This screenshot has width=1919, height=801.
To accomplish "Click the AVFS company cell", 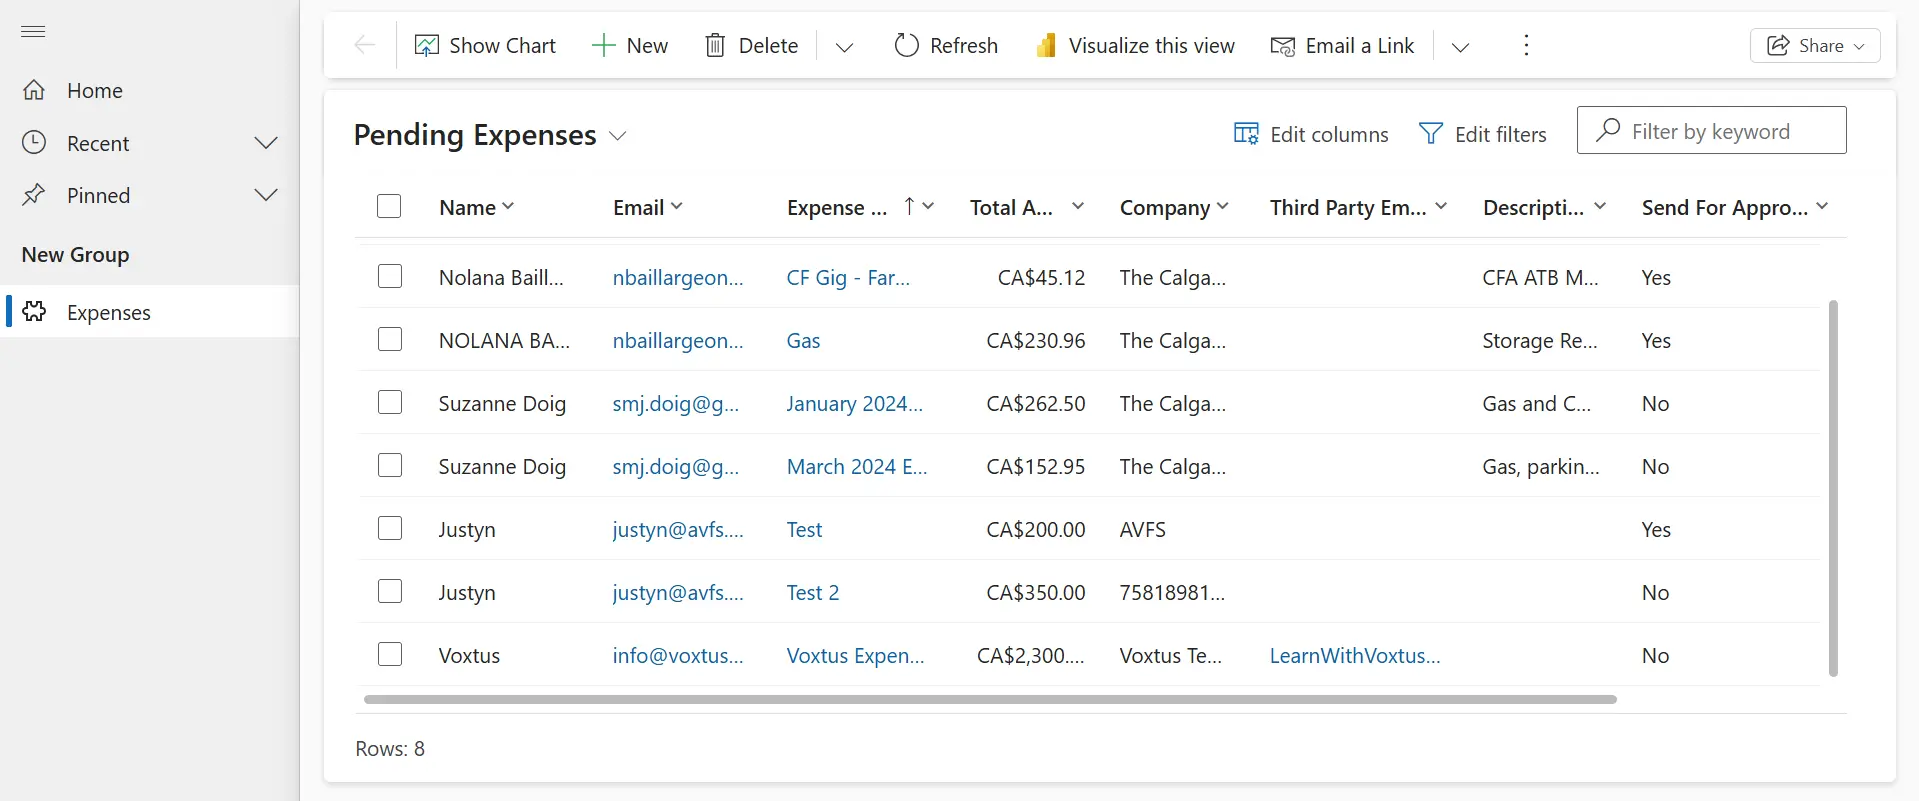I will [x=1143, y=530].
